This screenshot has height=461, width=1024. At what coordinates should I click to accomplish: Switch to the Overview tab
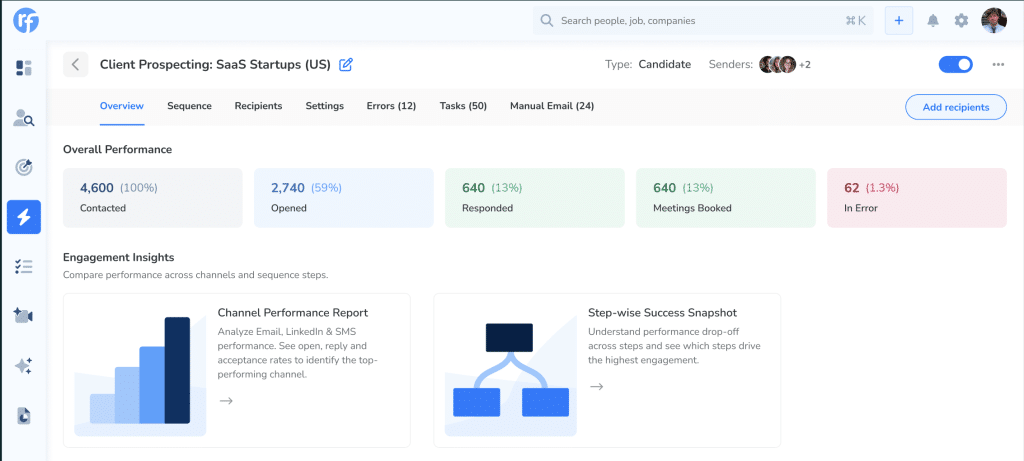click(x=122, y=106)
